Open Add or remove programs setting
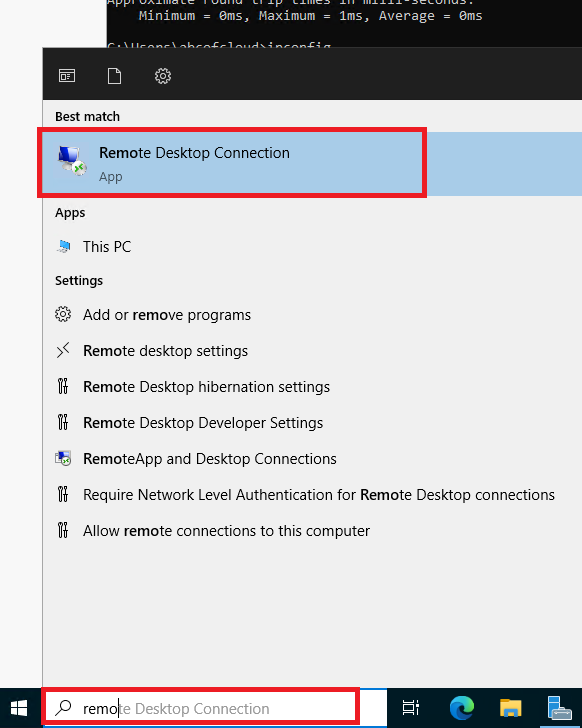This screenshot has height=728, width=582. coord(312,315)
